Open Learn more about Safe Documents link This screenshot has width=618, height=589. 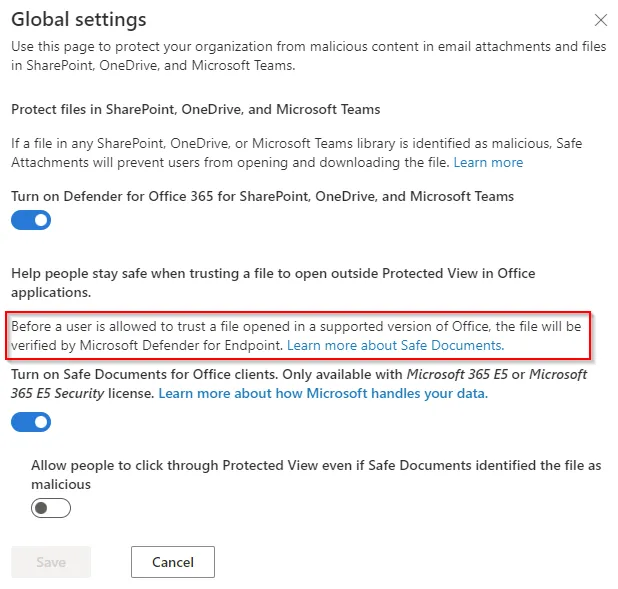click(x=395, y=345)
